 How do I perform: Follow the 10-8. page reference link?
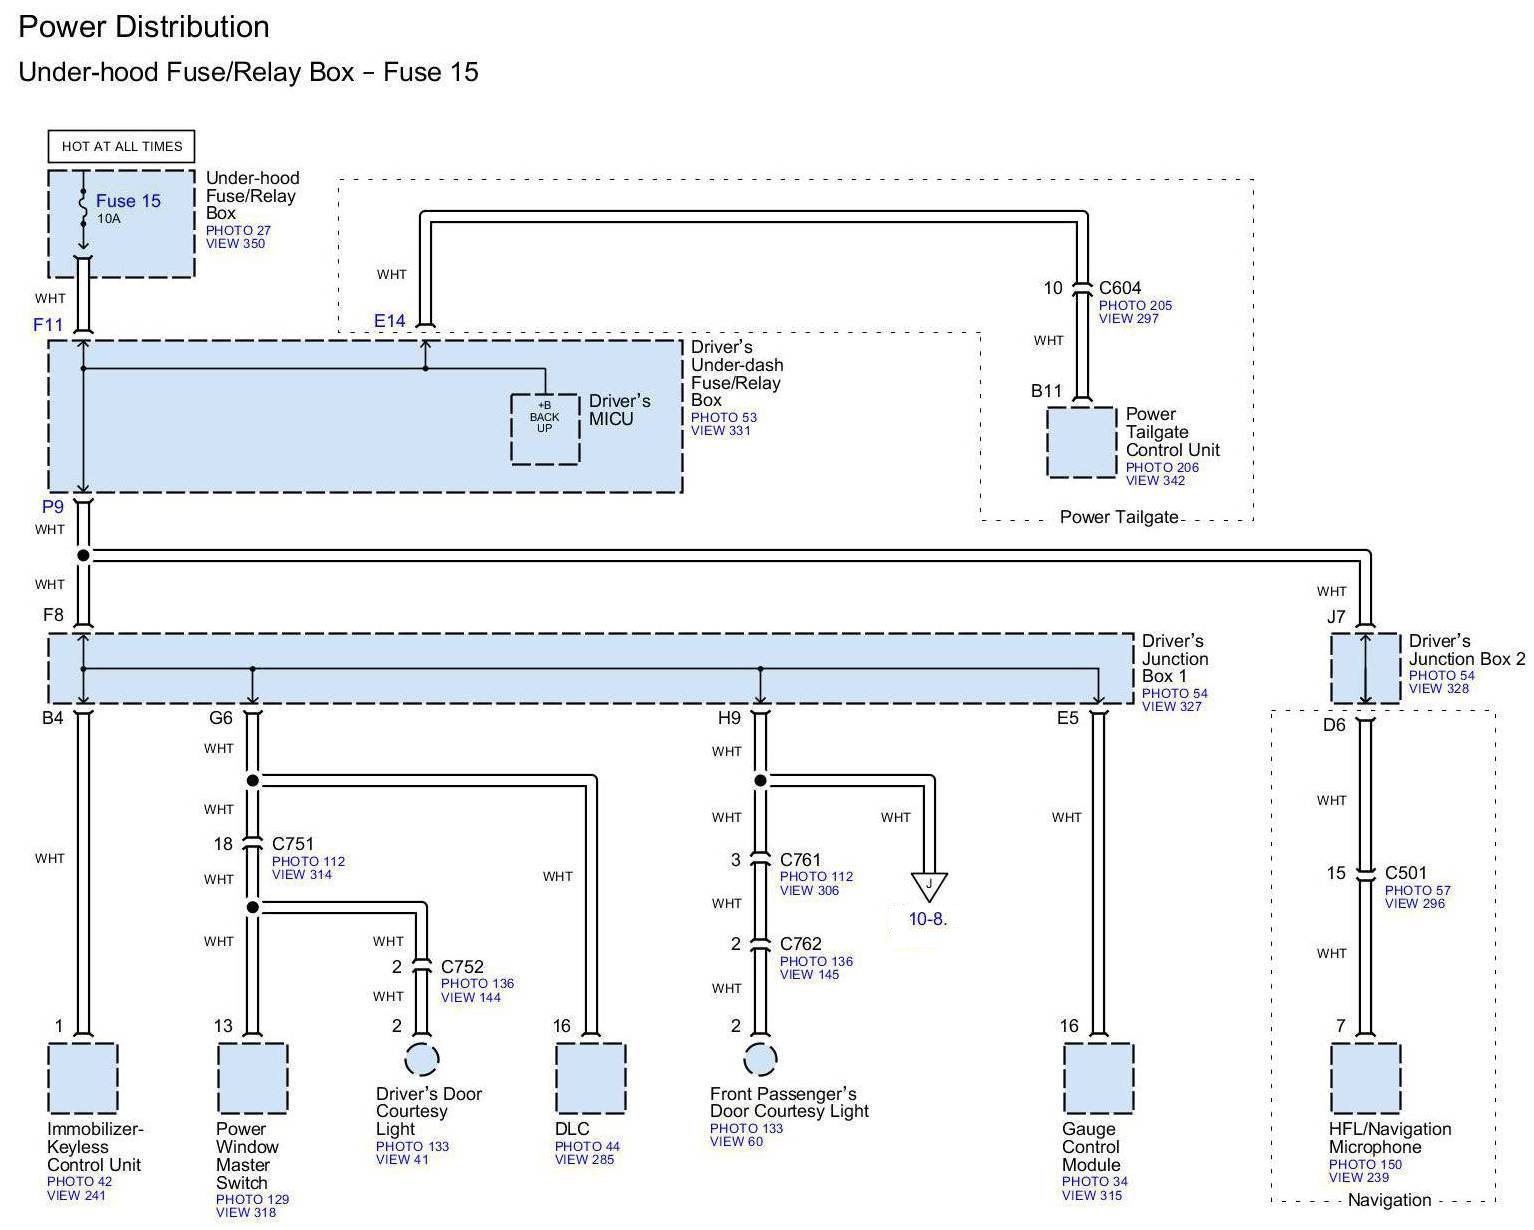(x=928, y=919)
